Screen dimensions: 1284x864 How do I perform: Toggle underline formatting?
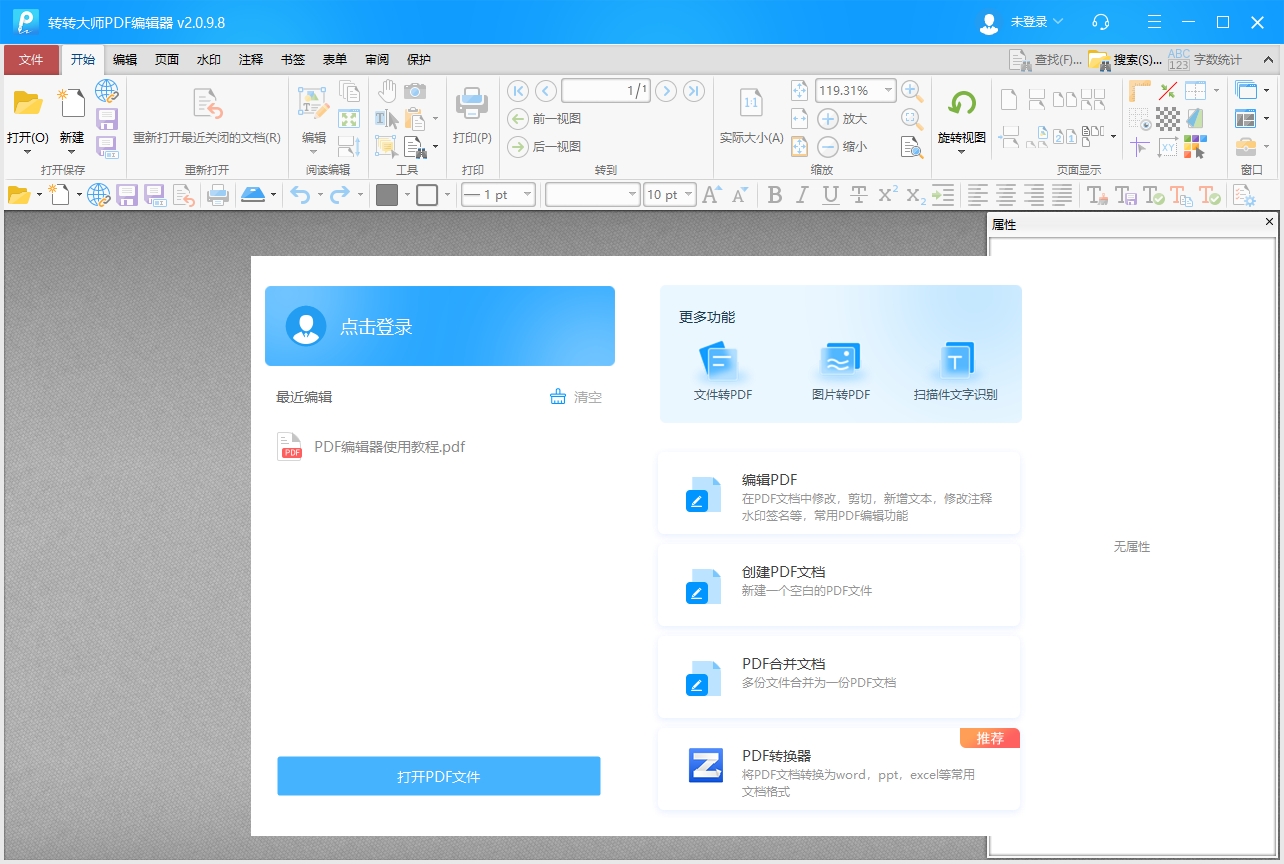[830, 195]
